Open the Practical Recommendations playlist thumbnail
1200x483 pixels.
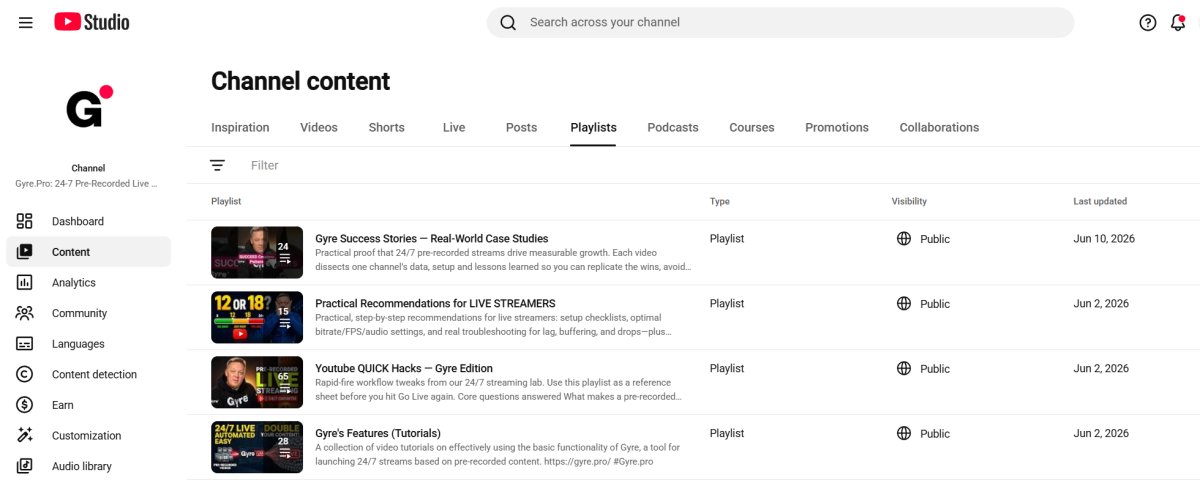click(257, 317)
